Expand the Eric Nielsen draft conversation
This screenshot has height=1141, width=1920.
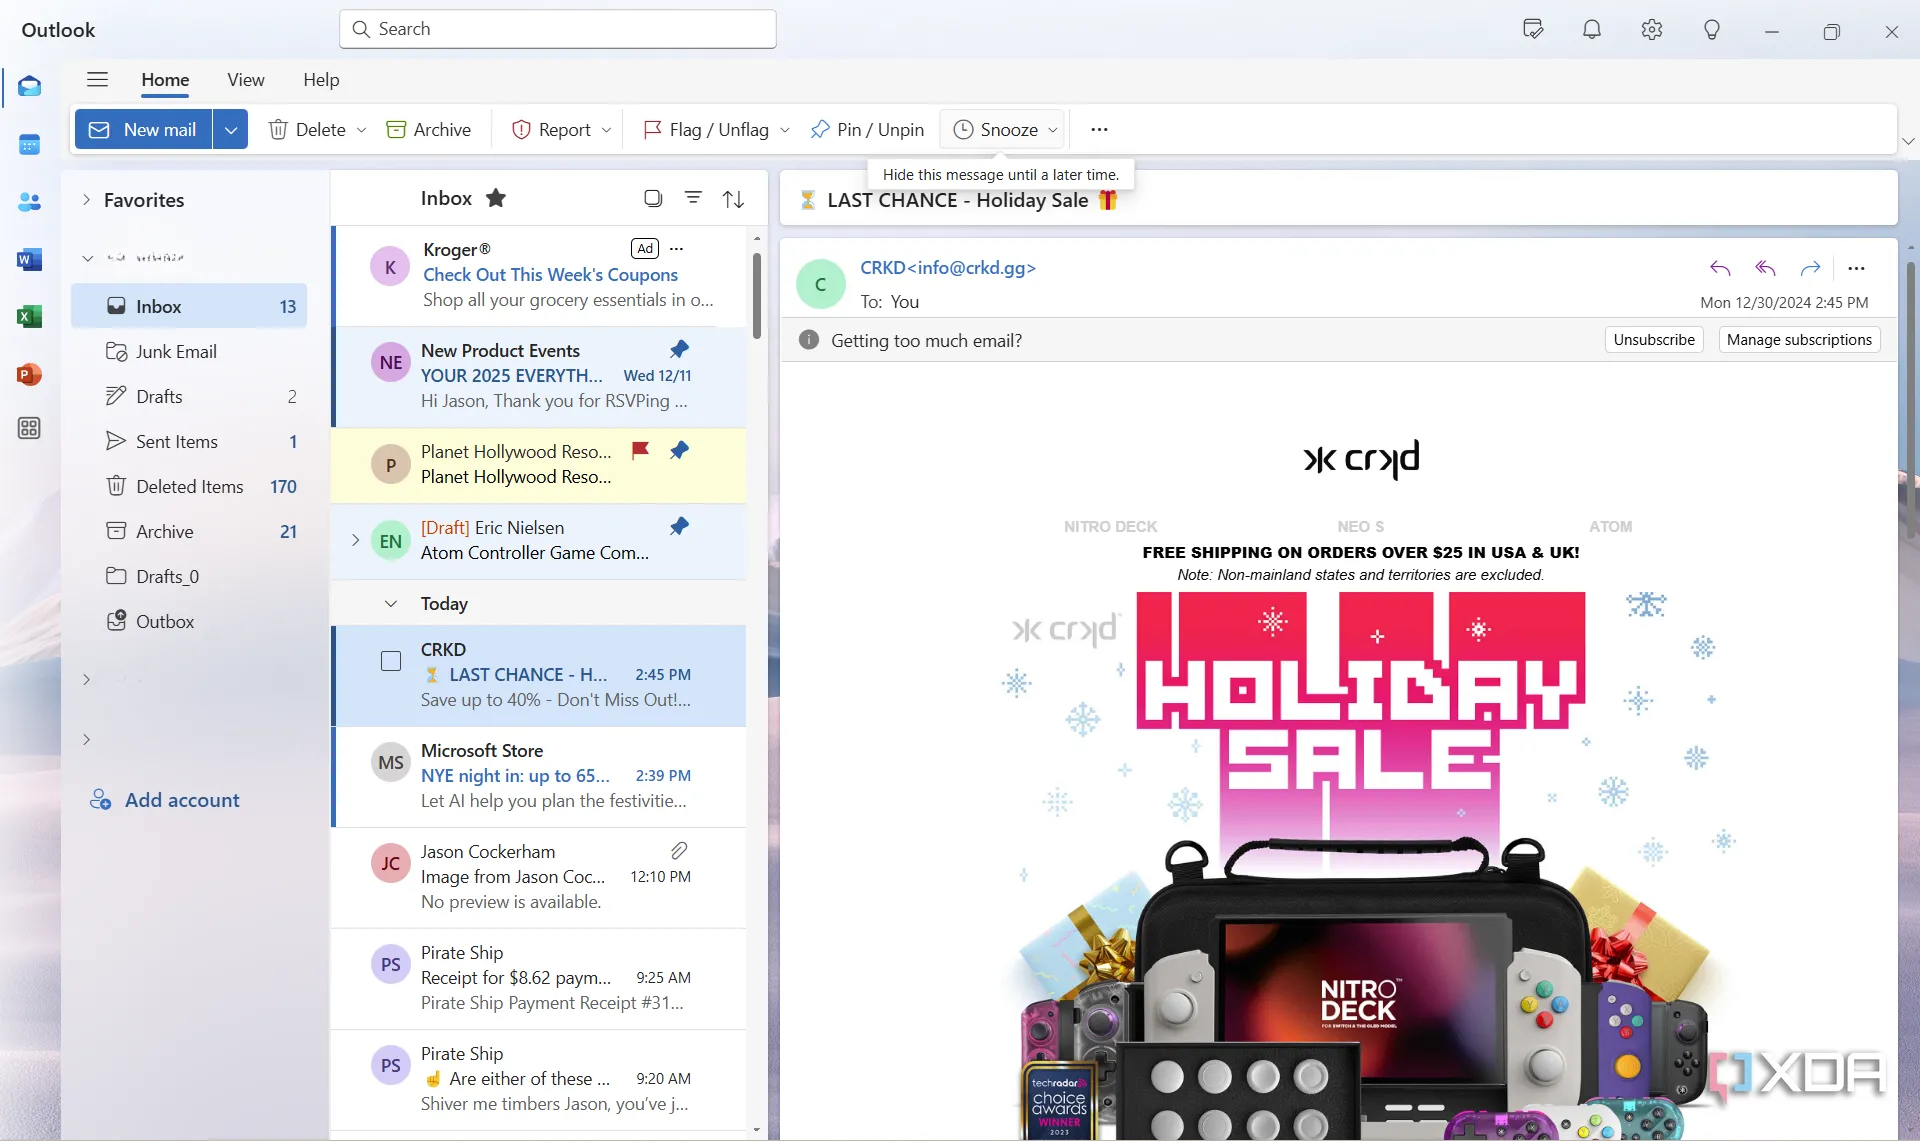click(355, 540)
